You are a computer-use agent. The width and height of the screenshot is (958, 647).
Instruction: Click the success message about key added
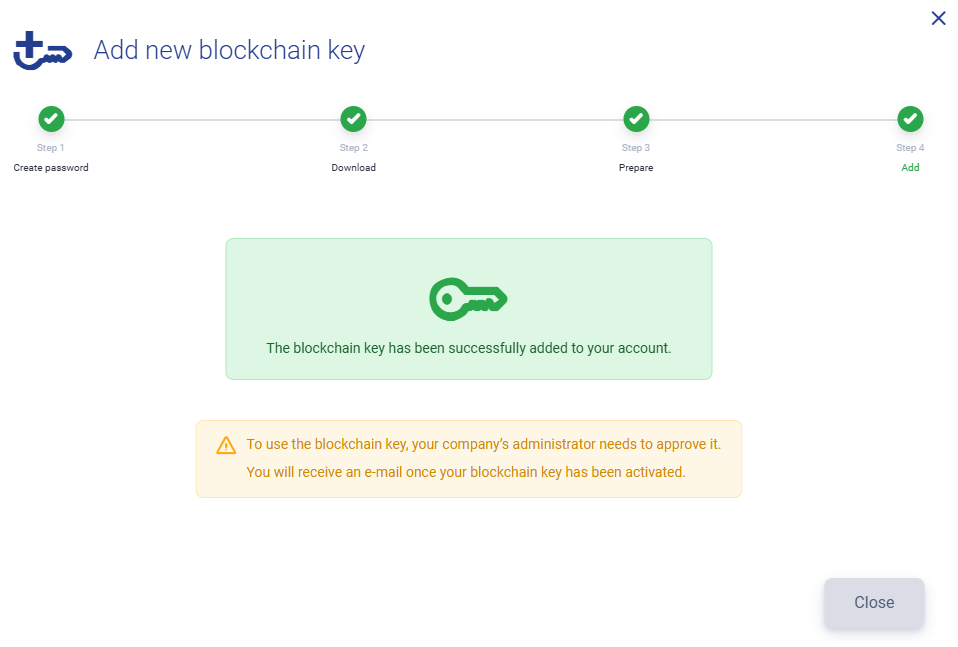469,348
